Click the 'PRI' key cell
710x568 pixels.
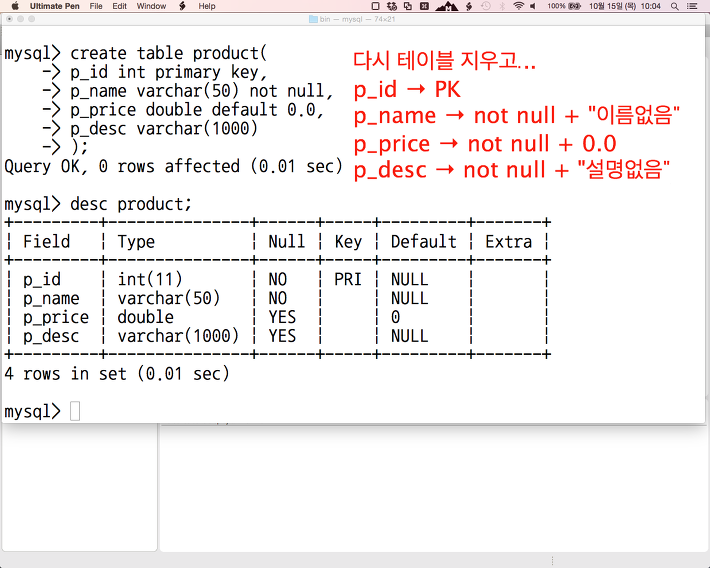tap(348, 279)
